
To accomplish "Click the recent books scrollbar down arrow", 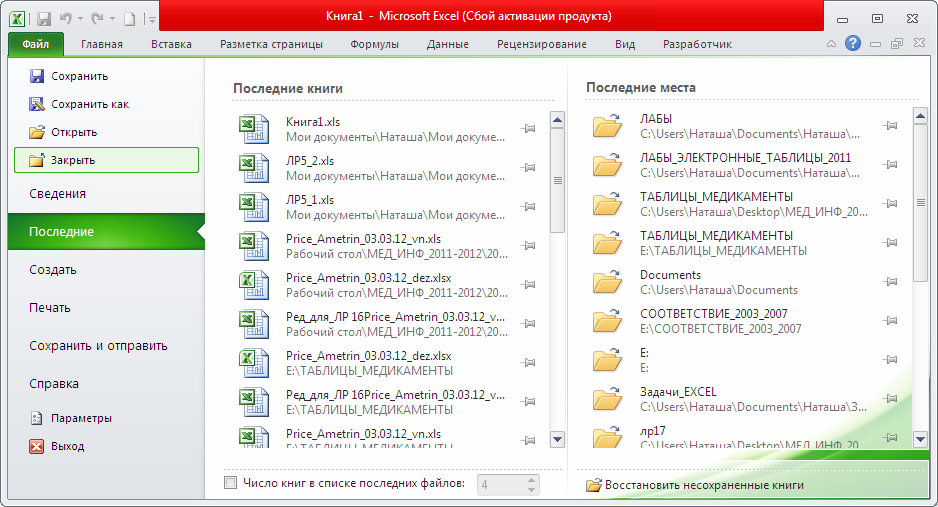I will click(x=558, y=440).
